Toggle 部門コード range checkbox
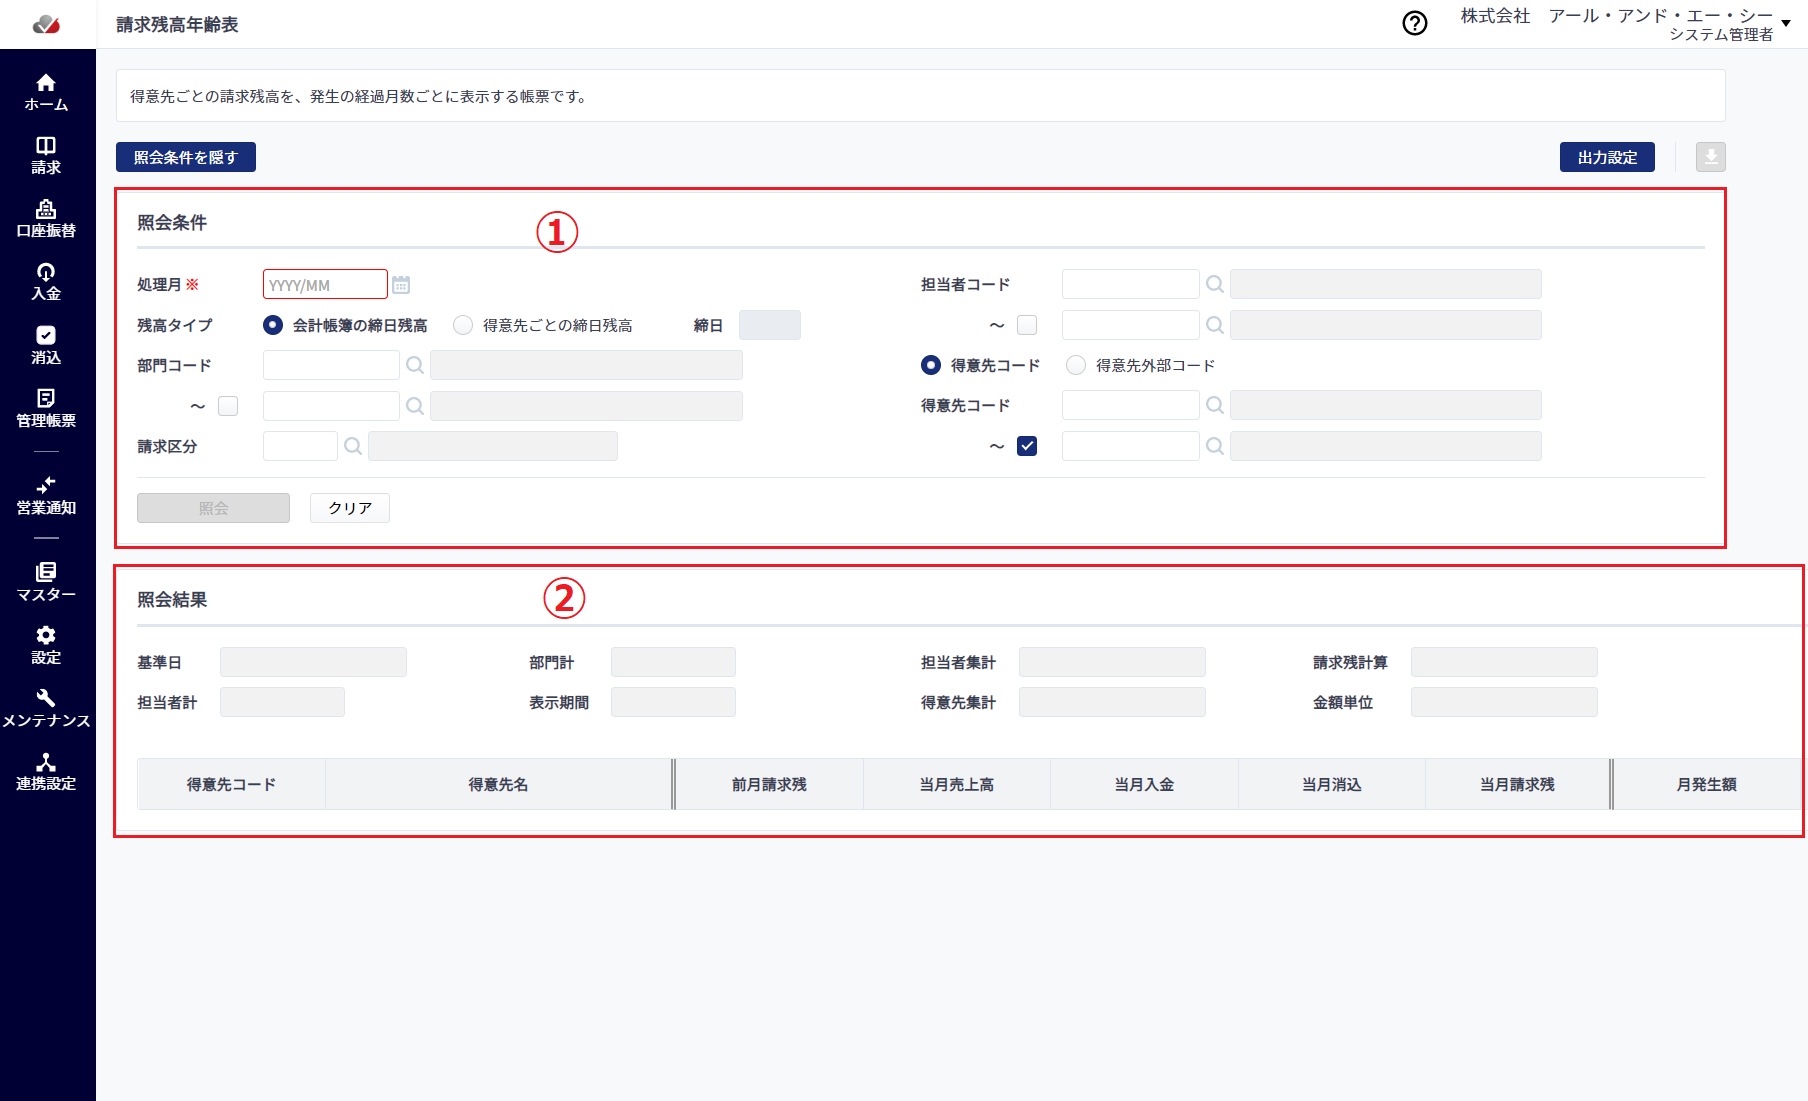 click(x=228, y=406)
